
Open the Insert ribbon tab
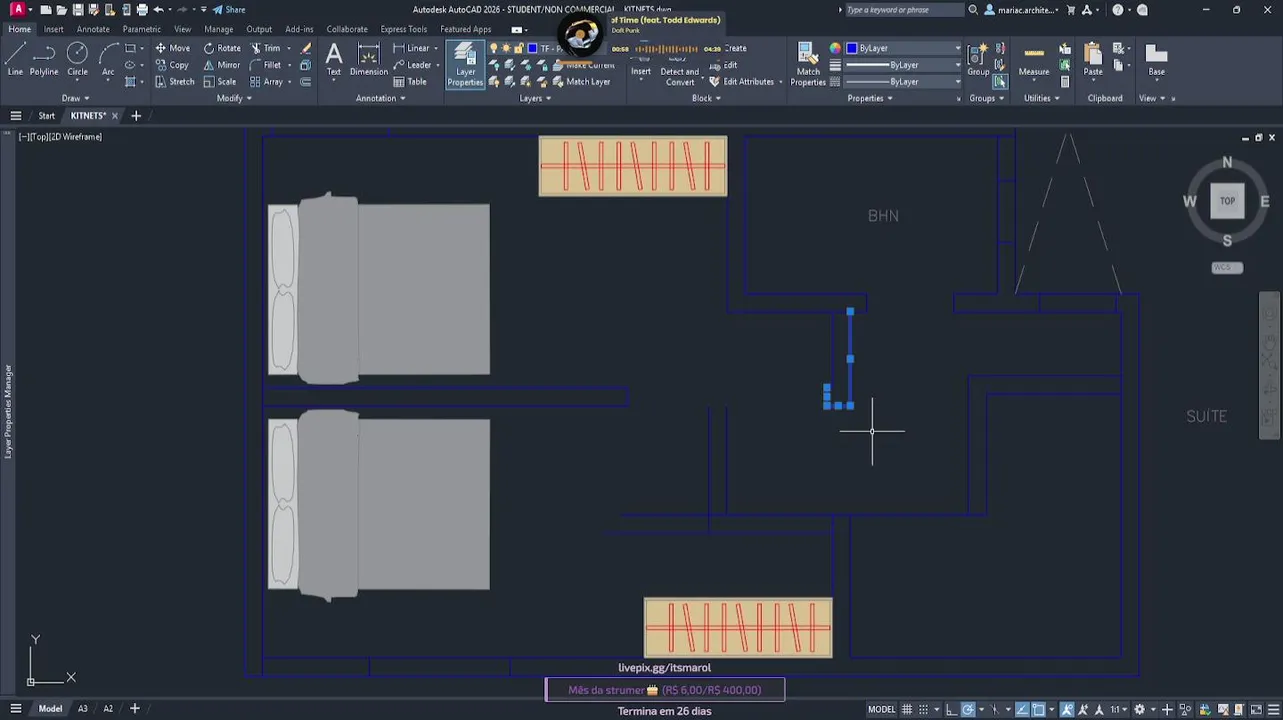(53, 29)
